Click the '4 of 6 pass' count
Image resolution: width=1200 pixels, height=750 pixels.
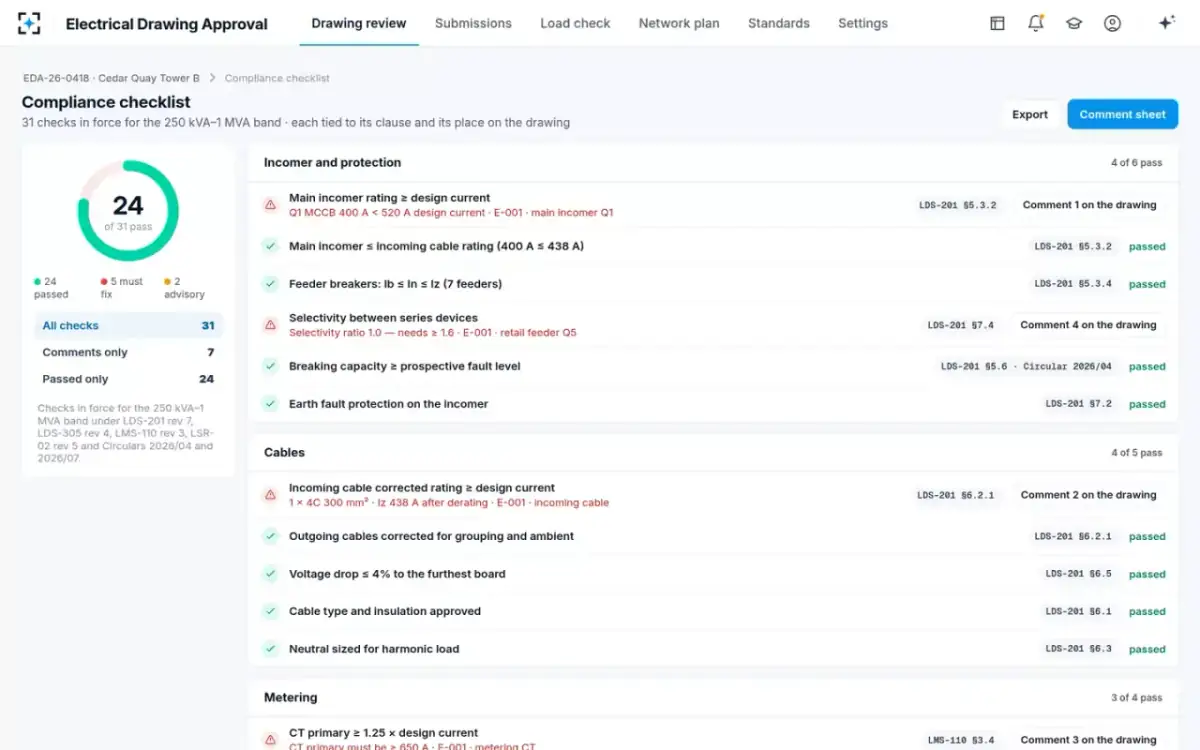point(1137,163)
